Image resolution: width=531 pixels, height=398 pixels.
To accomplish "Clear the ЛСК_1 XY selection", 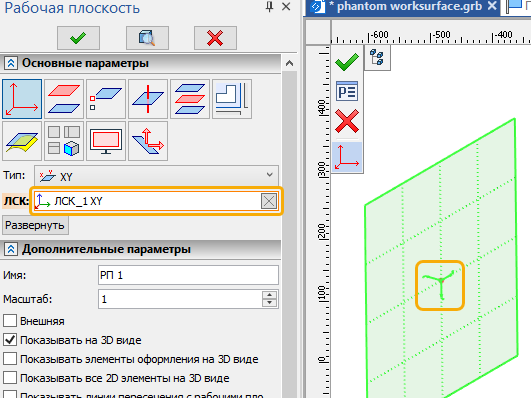I will tap(269, 201).
